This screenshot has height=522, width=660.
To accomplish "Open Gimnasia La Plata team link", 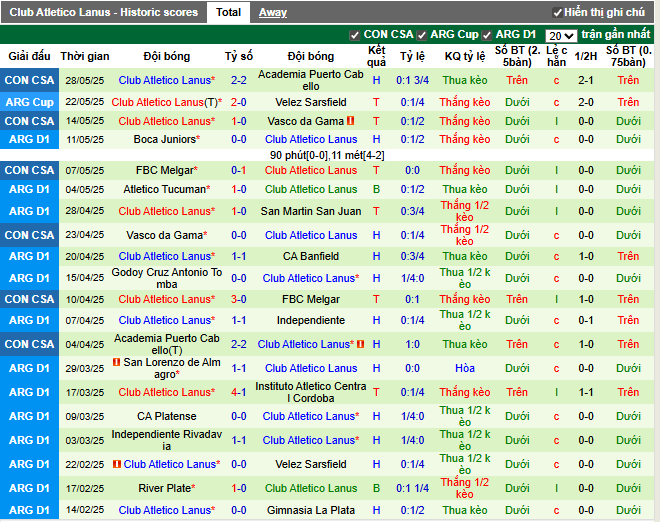I will [x=311, y=510].
